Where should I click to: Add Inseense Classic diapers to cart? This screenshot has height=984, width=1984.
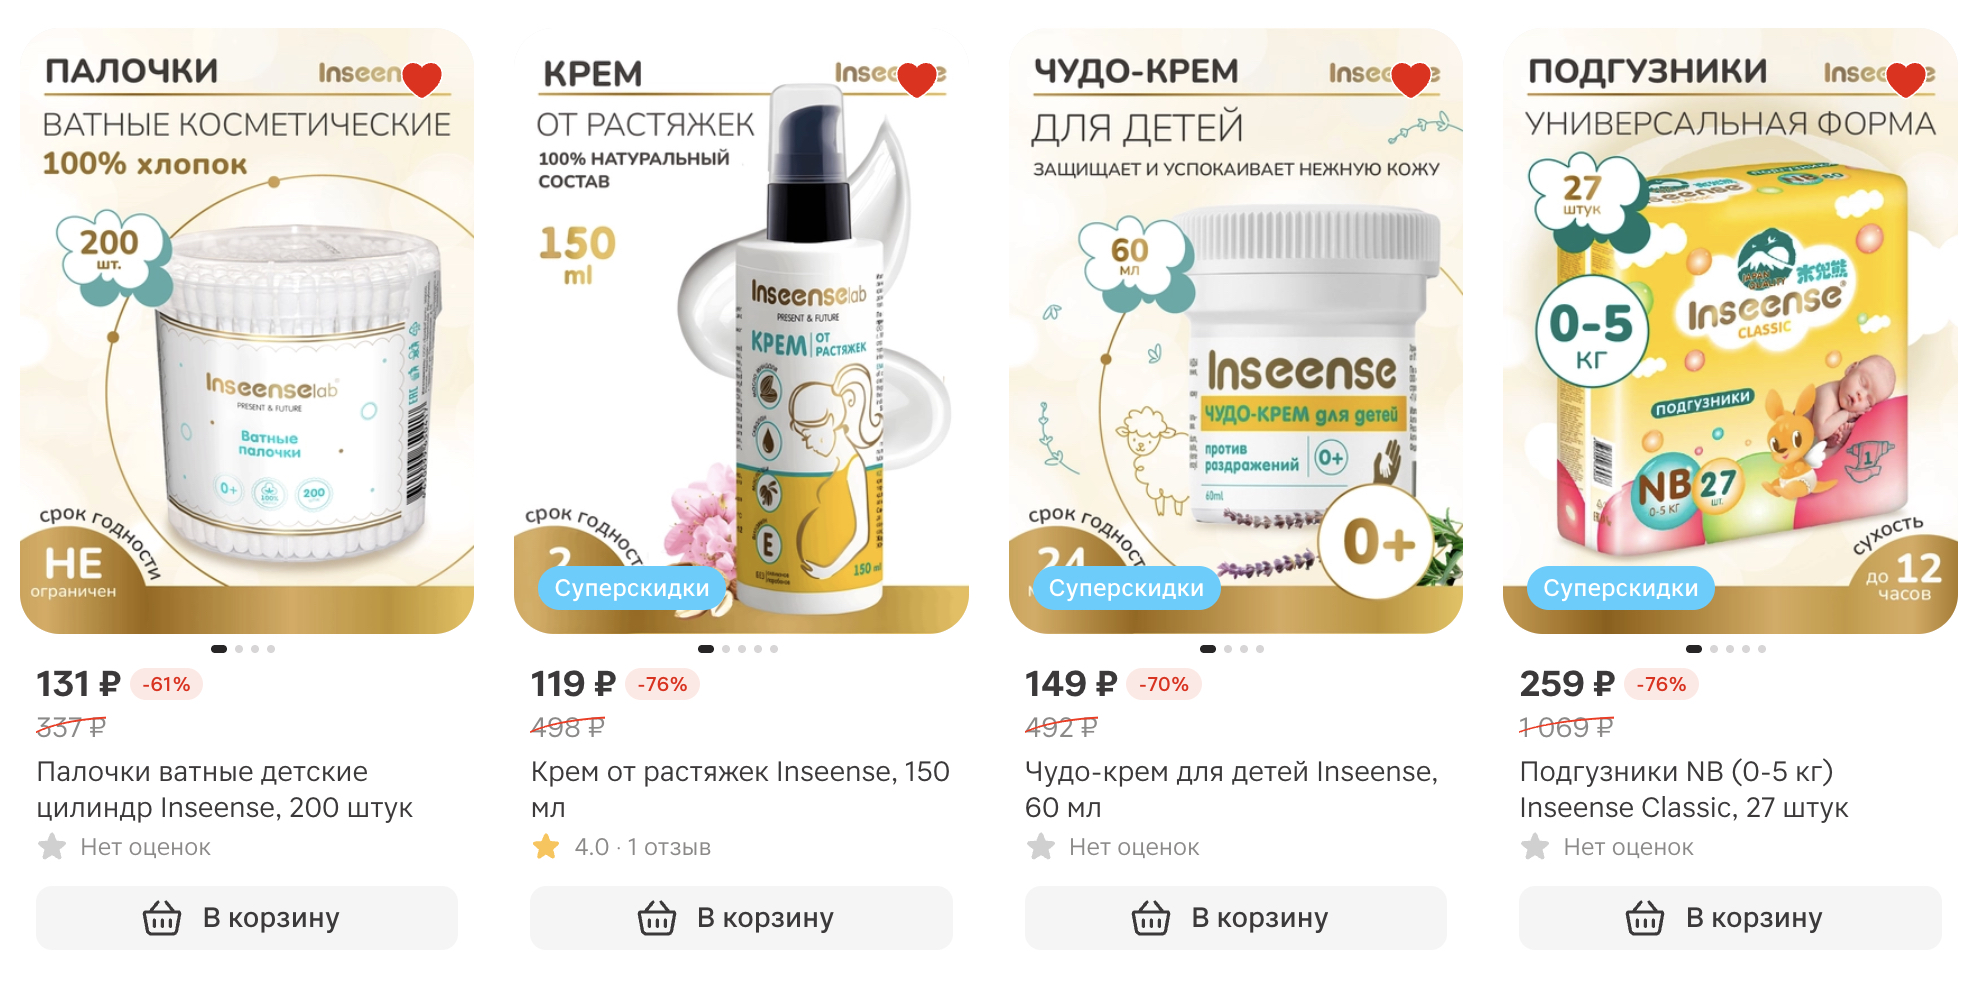pyautogui.click(x=1730, y=918)
